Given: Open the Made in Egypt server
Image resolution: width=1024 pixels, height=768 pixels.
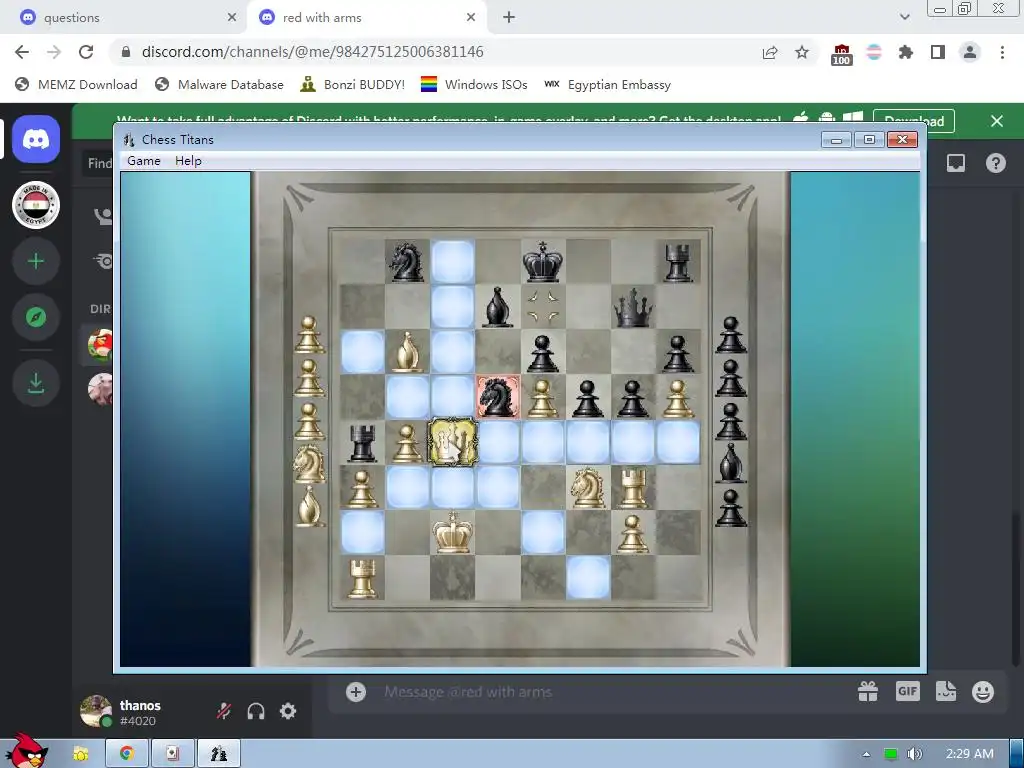Looking at the screenshot, I should tap(36, 205).
